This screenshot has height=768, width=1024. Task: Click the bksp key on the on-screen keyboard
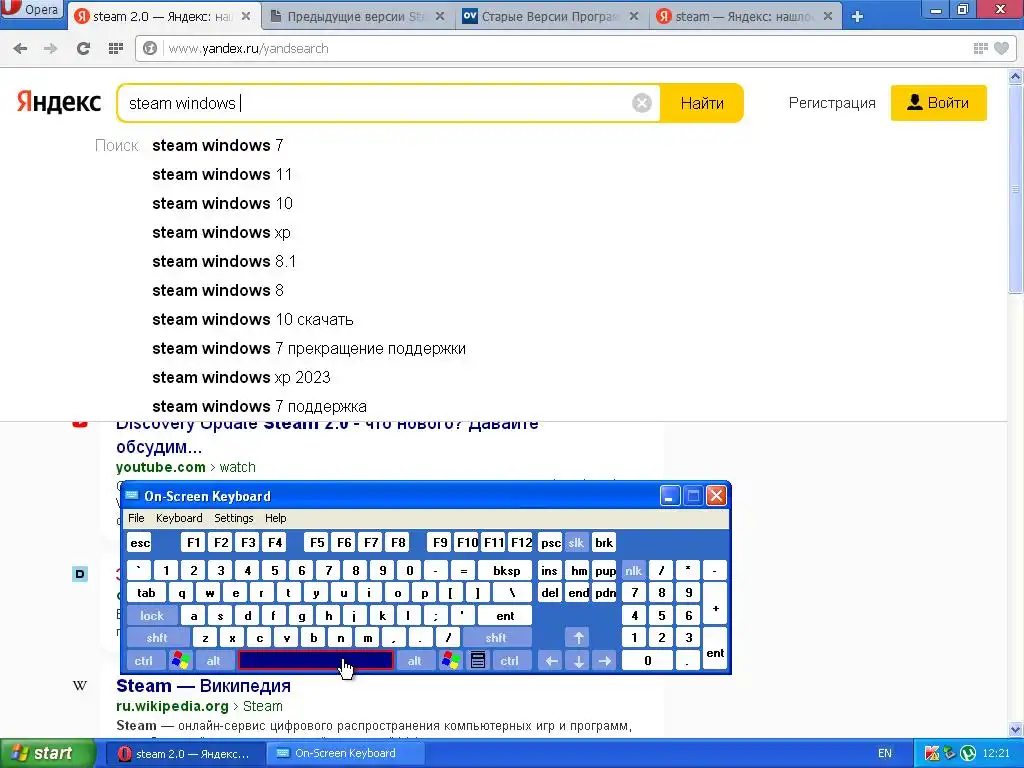tap(506, 570)
